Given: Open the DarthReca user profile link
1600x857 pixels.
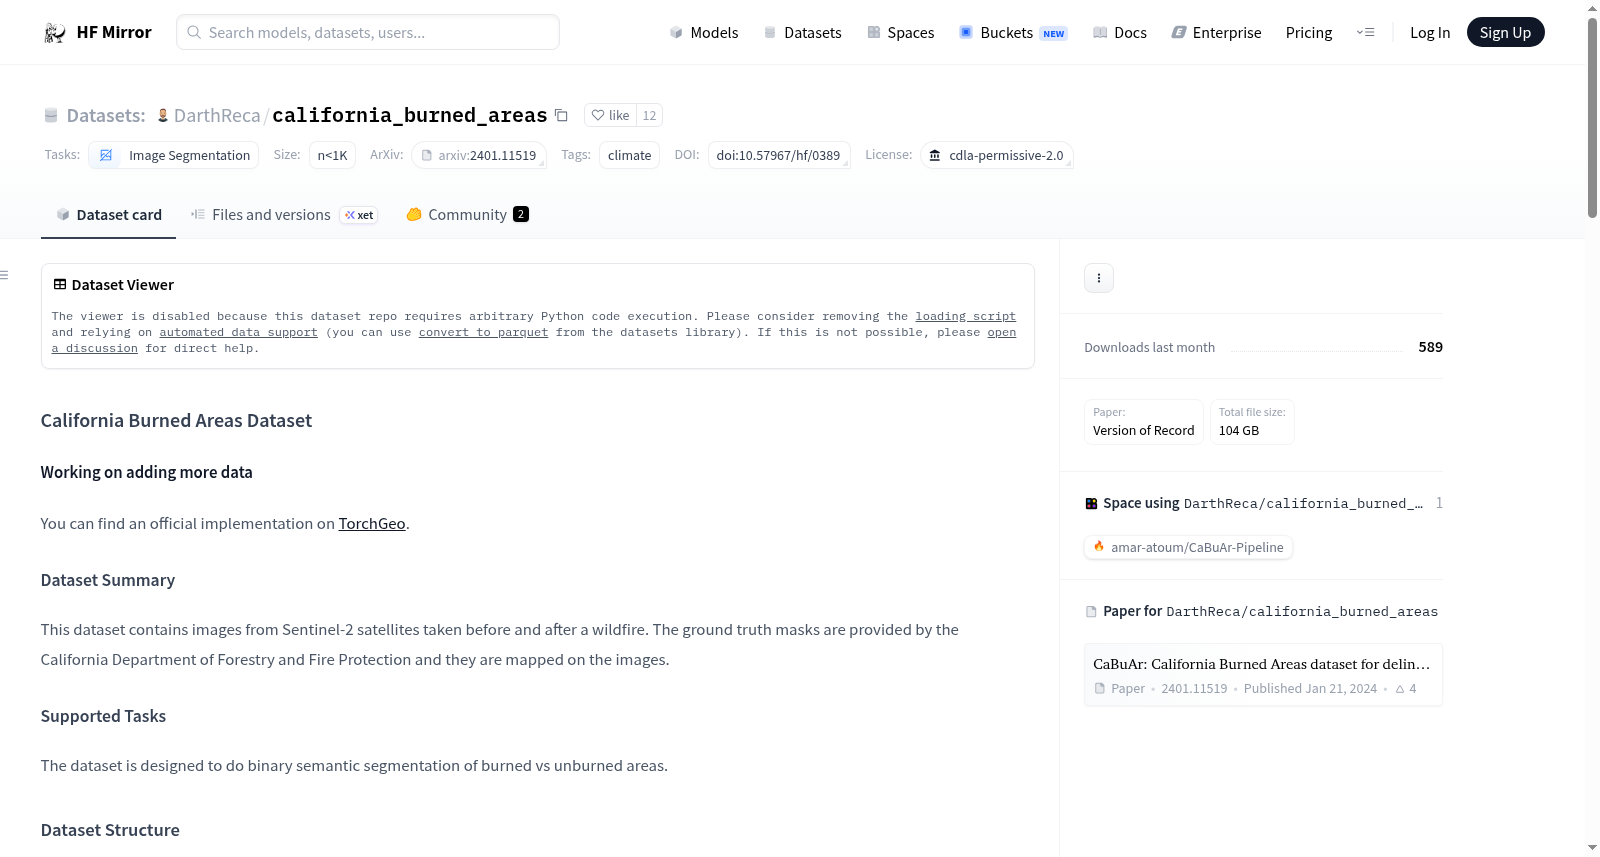Looking at the screenshot, I should click(x=217, y=116).
